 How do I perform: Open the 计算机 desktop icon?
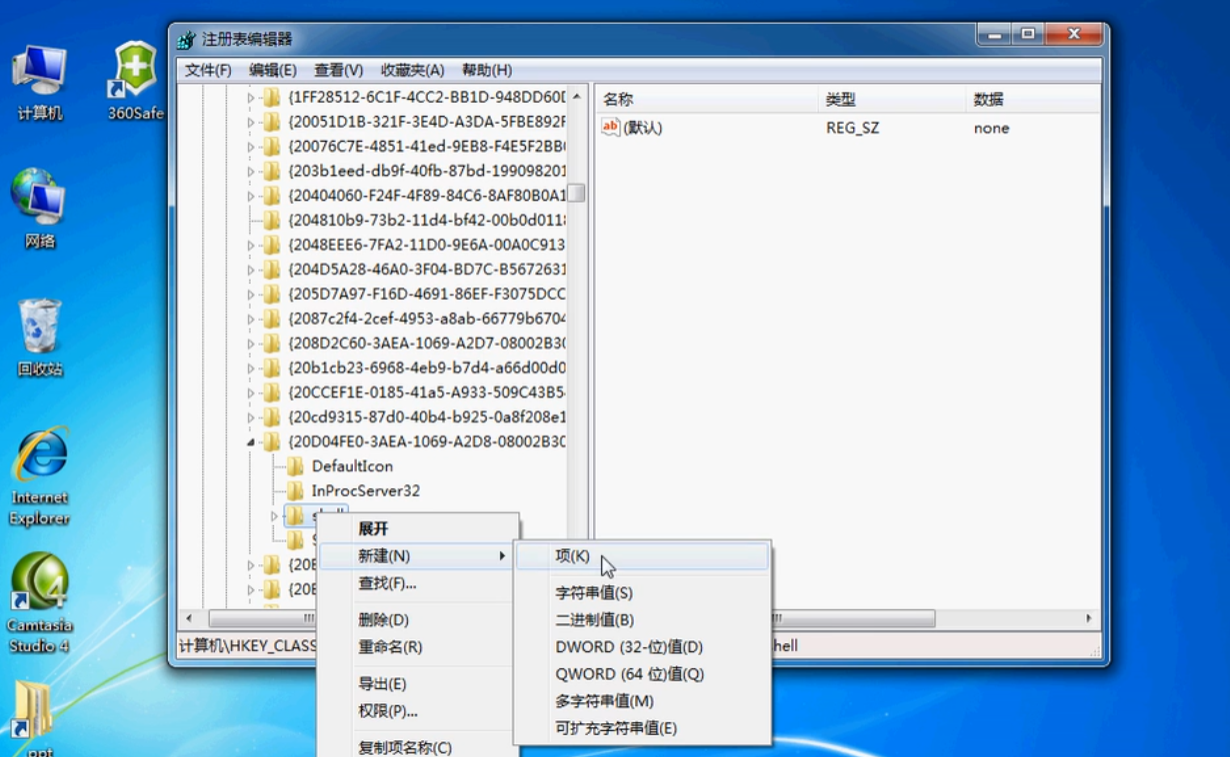(39, 82)
